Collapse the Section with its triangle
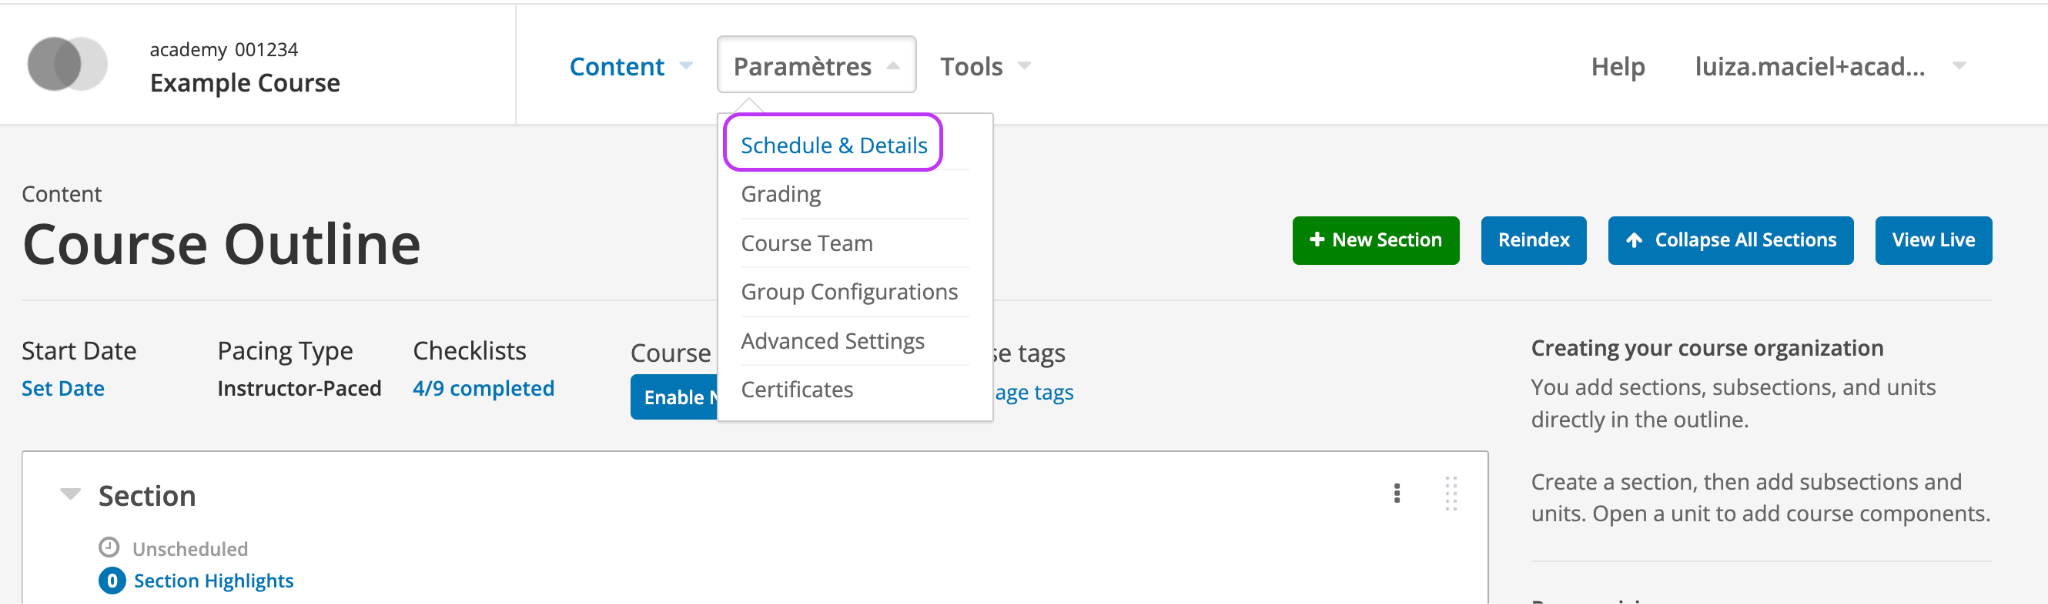2048x604 pixels. coord(70,494)
